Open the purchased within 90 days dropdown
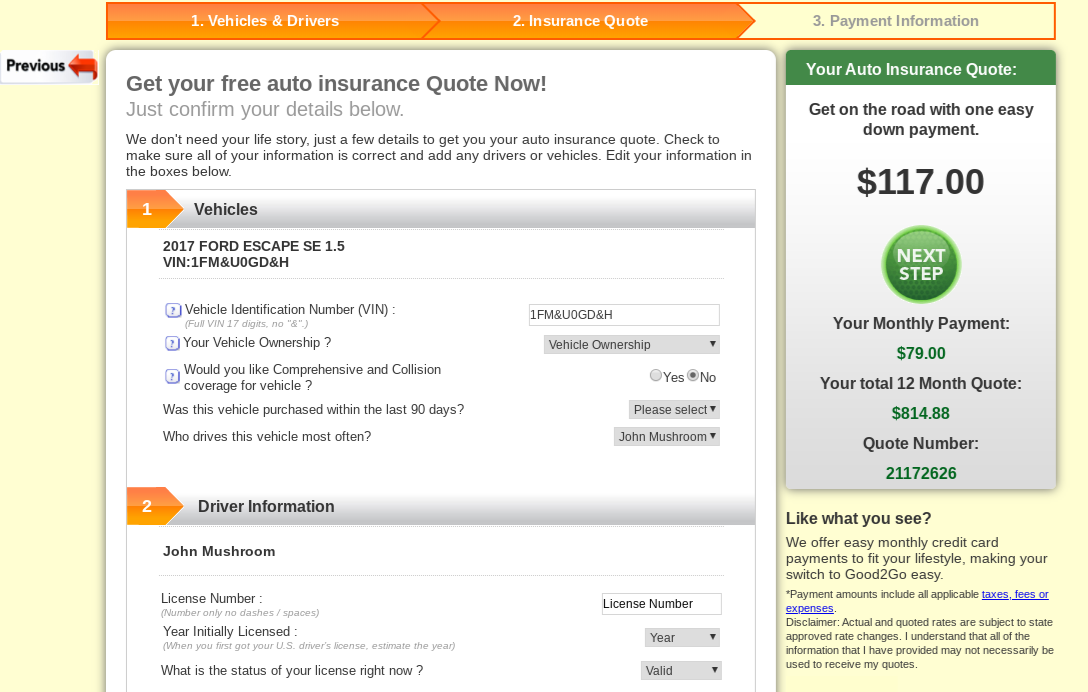This screenshot has height=692, width=1088. tap(674, 410)
